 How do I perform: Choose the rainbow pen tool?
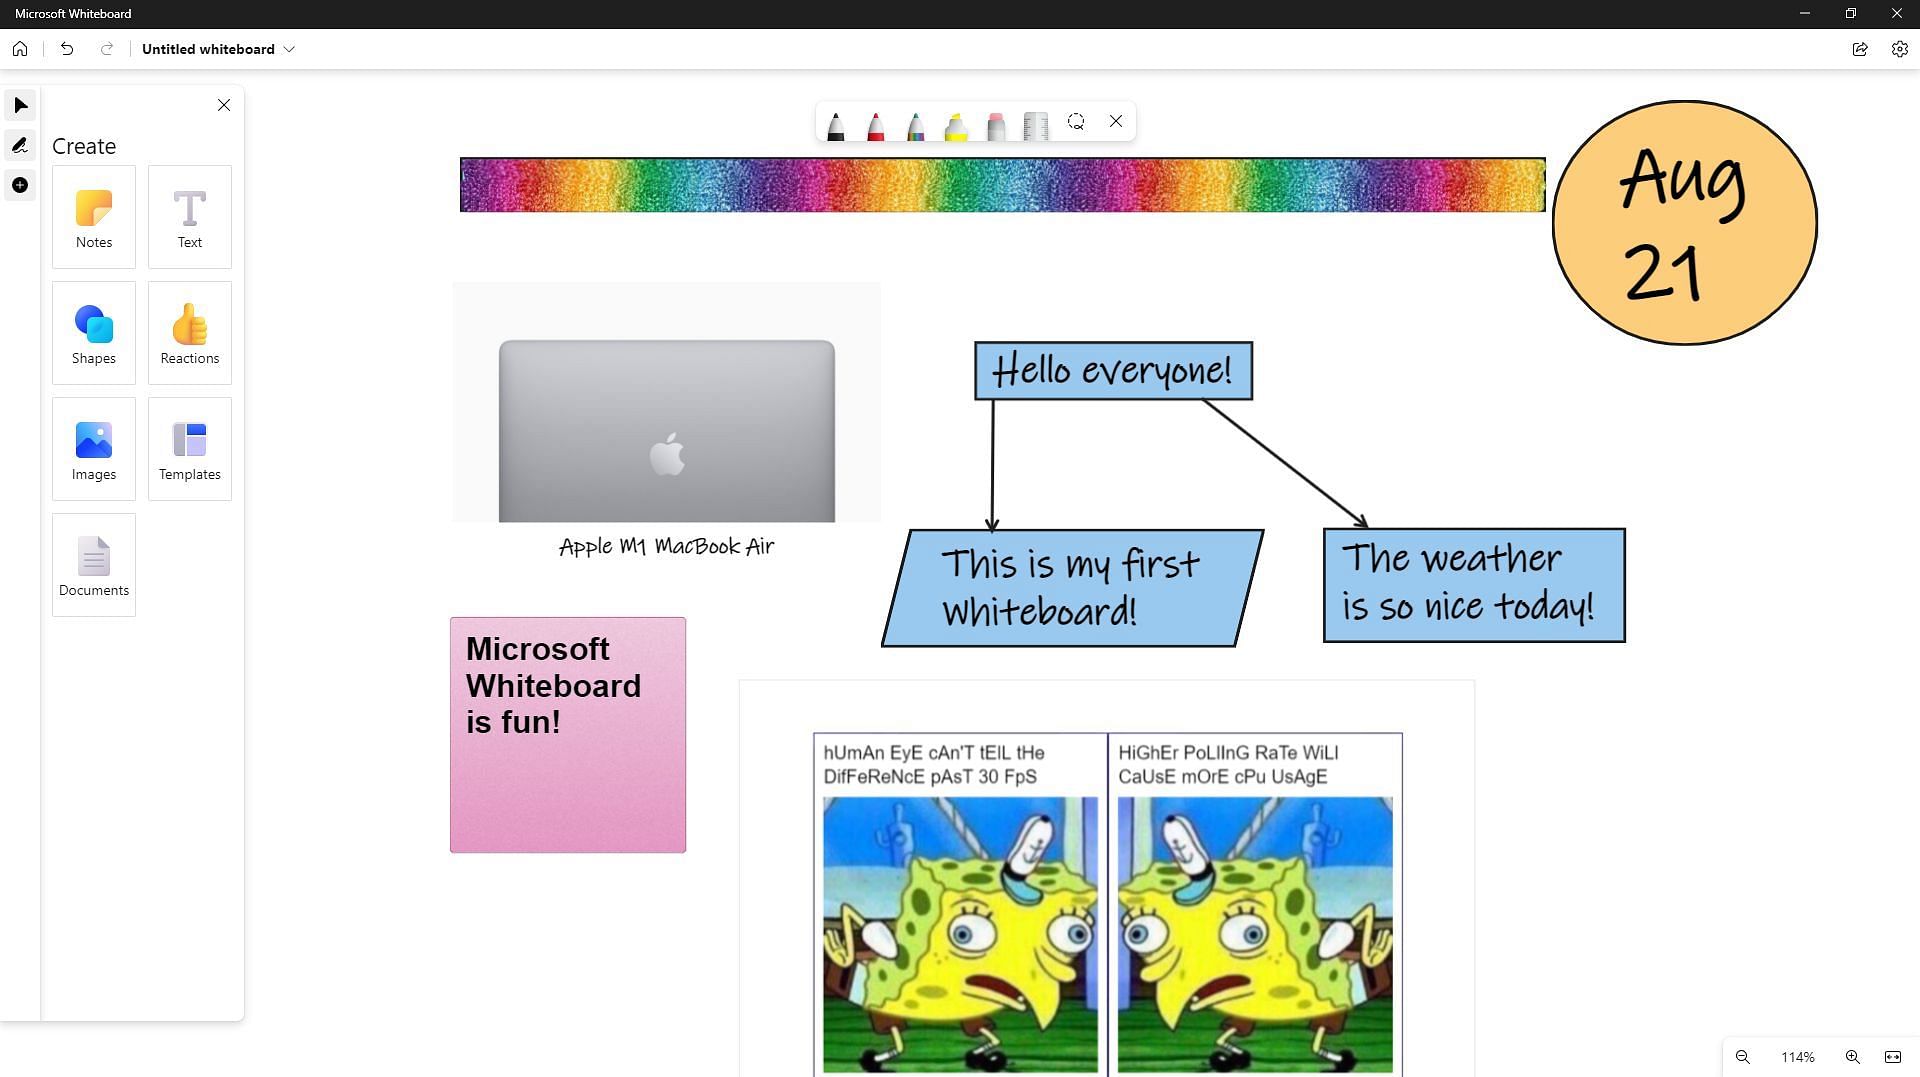916,125
